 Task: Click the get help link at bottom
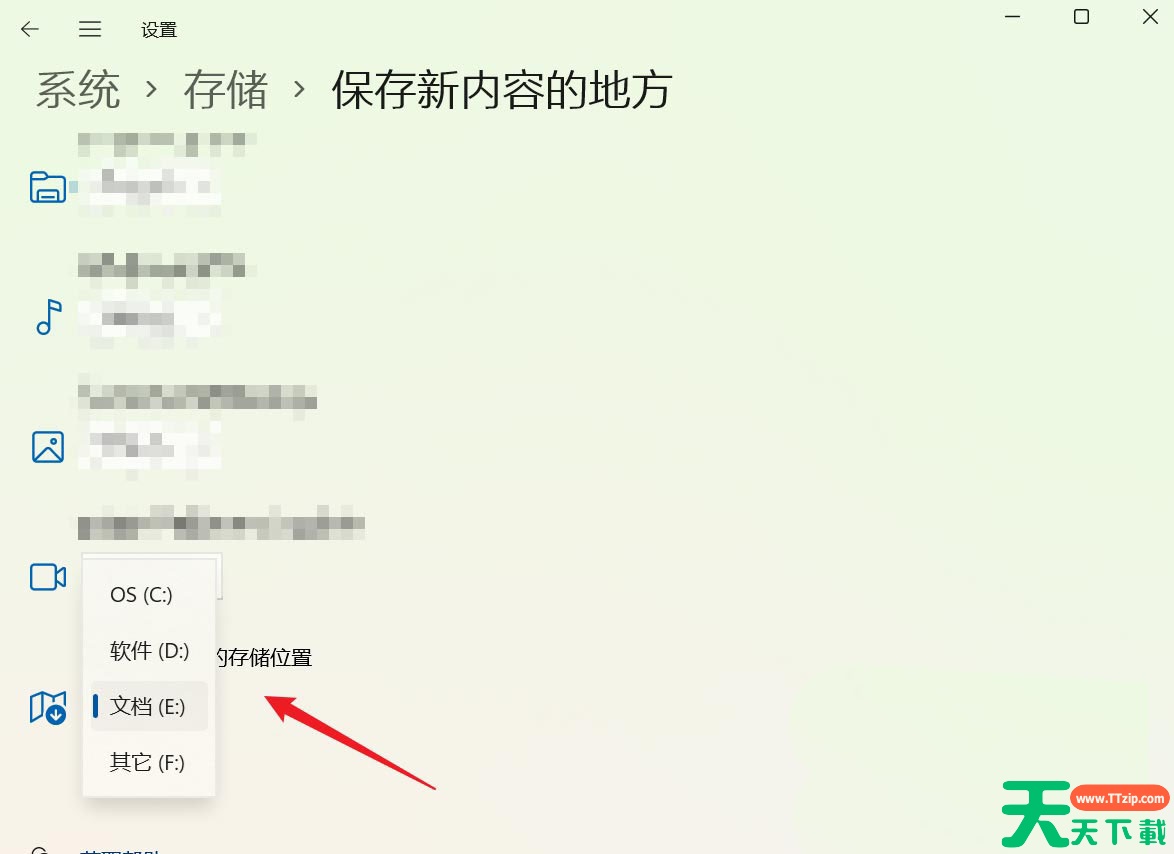[120, 851]
